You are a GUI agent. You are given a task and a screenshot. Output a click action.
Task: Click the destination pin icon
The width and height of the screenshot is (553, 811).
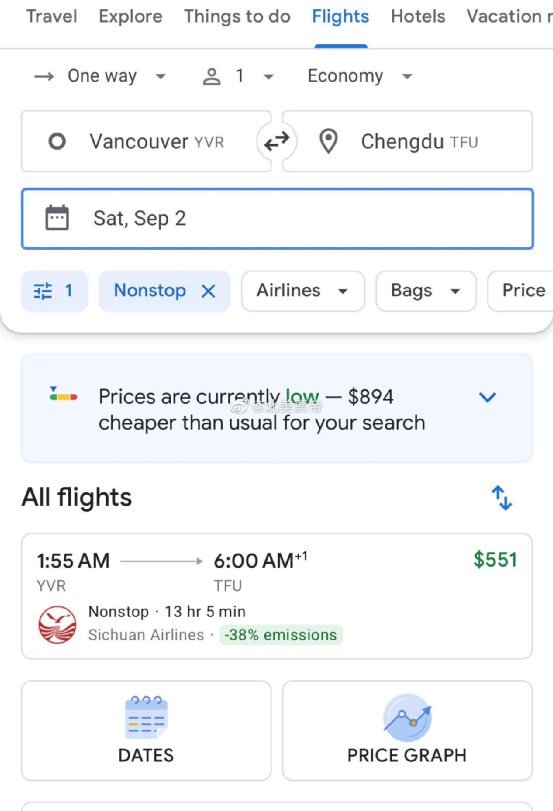click(328, 141)
